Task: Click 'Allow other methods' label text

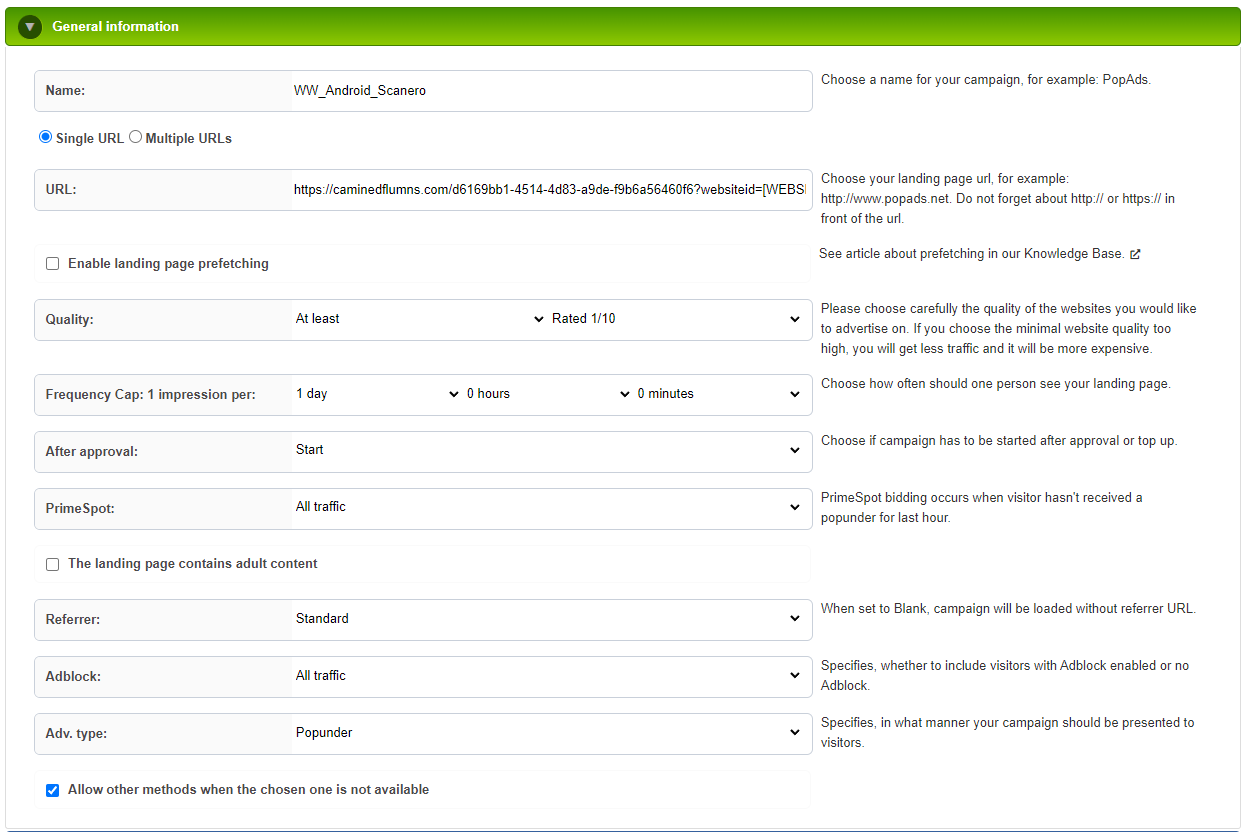Action: (248, 790)
